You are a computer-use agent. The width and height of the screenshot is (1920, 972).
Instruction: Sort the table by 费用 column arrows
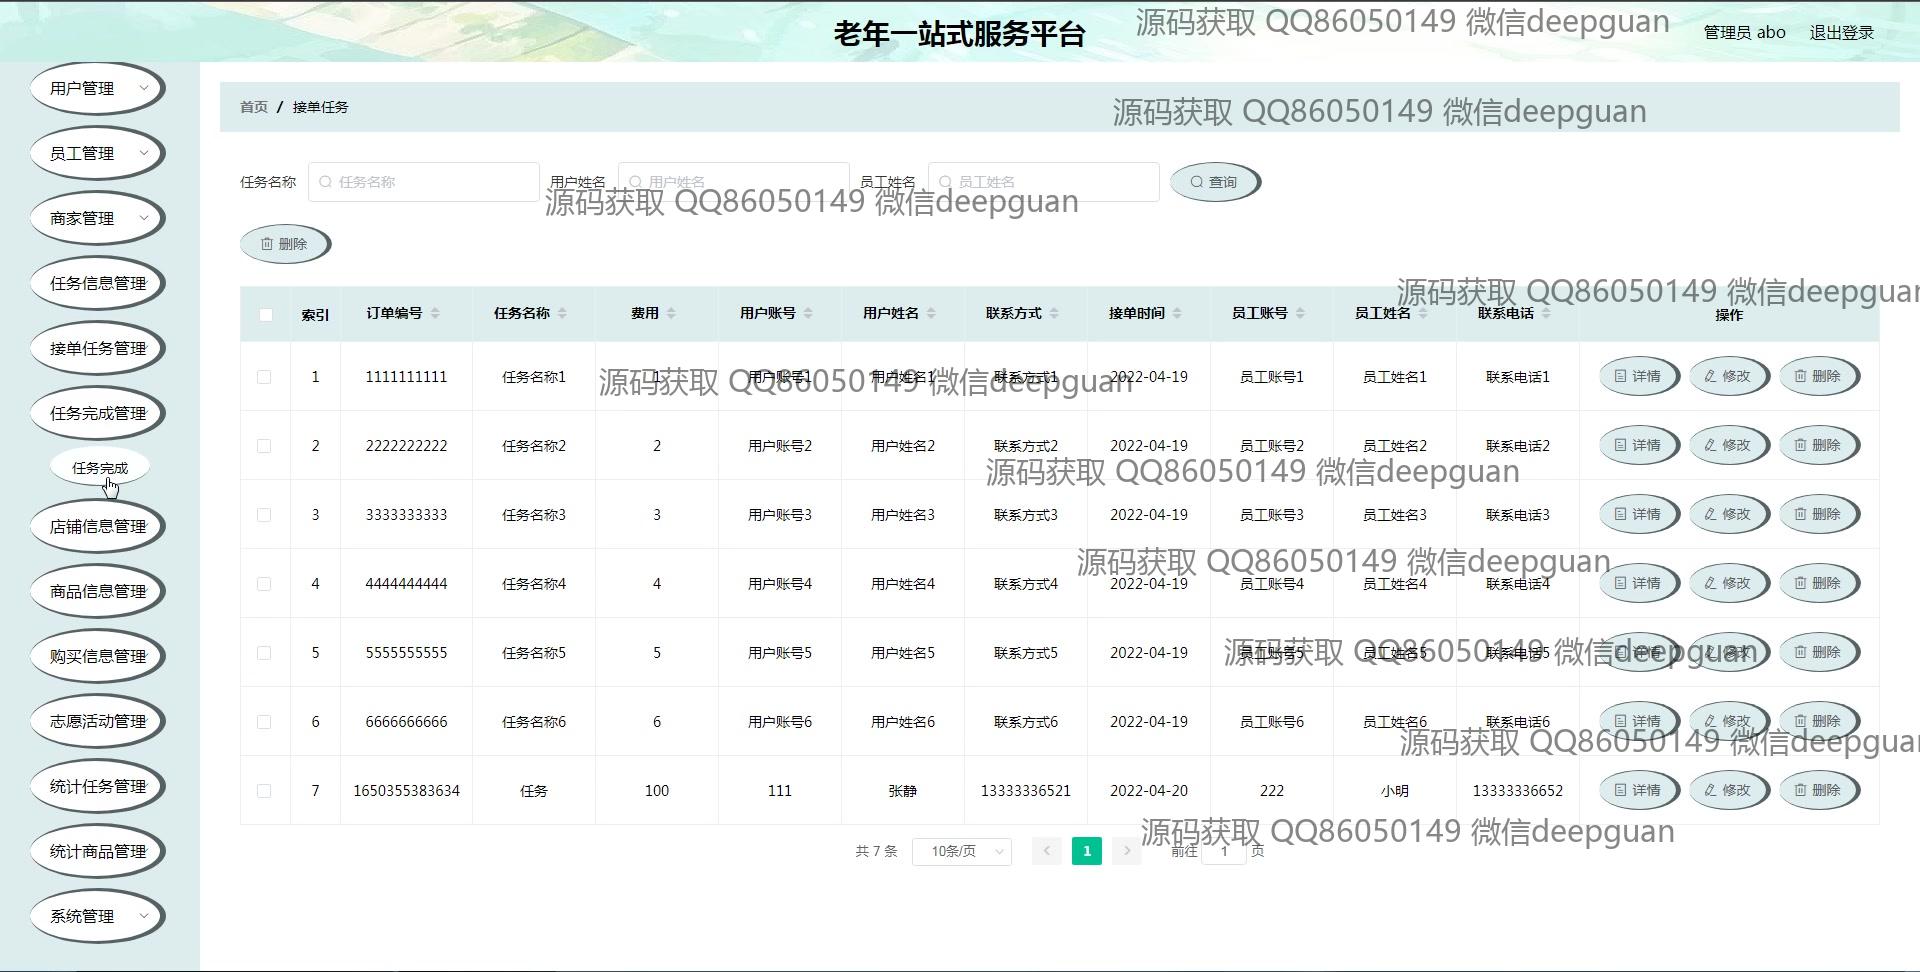(671, 314)
